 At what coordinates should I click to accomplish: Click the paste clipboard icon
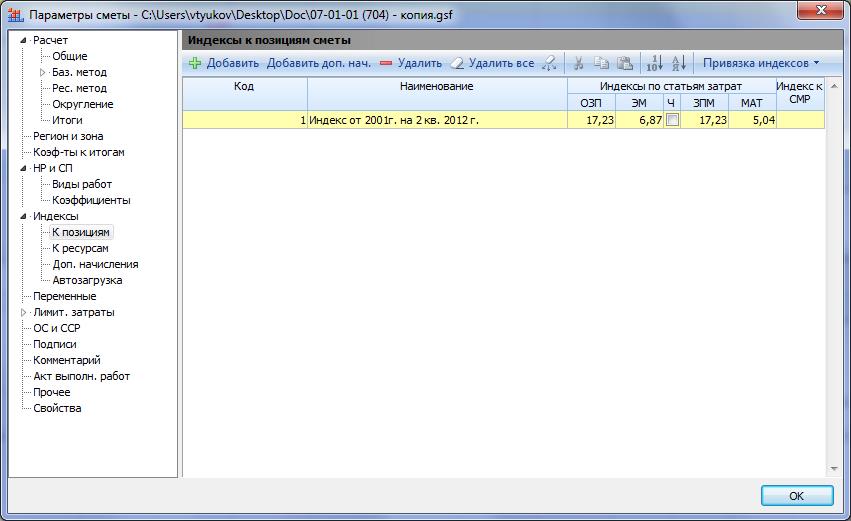625,63
